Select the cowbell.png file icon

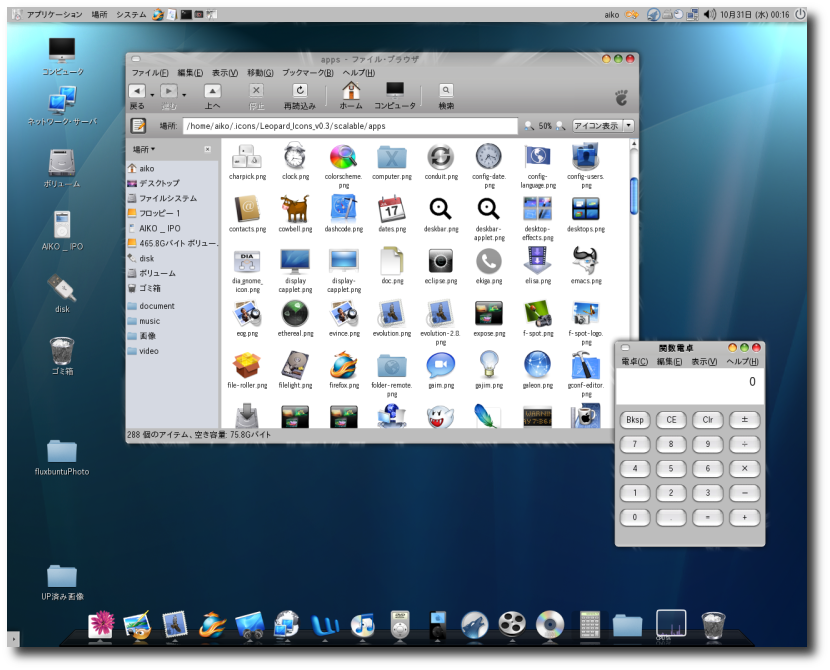click(294, 210)
